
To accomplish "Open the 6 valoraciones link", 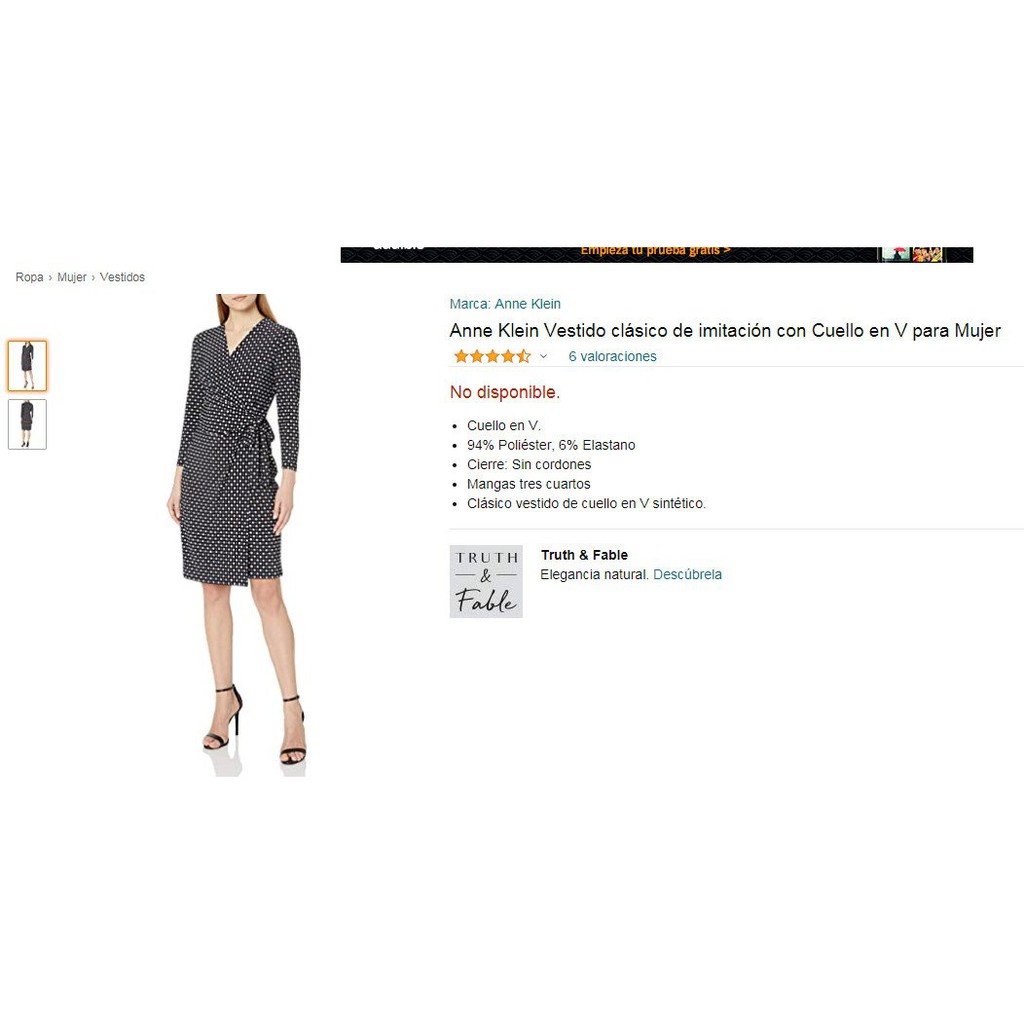I will (612, 357).
